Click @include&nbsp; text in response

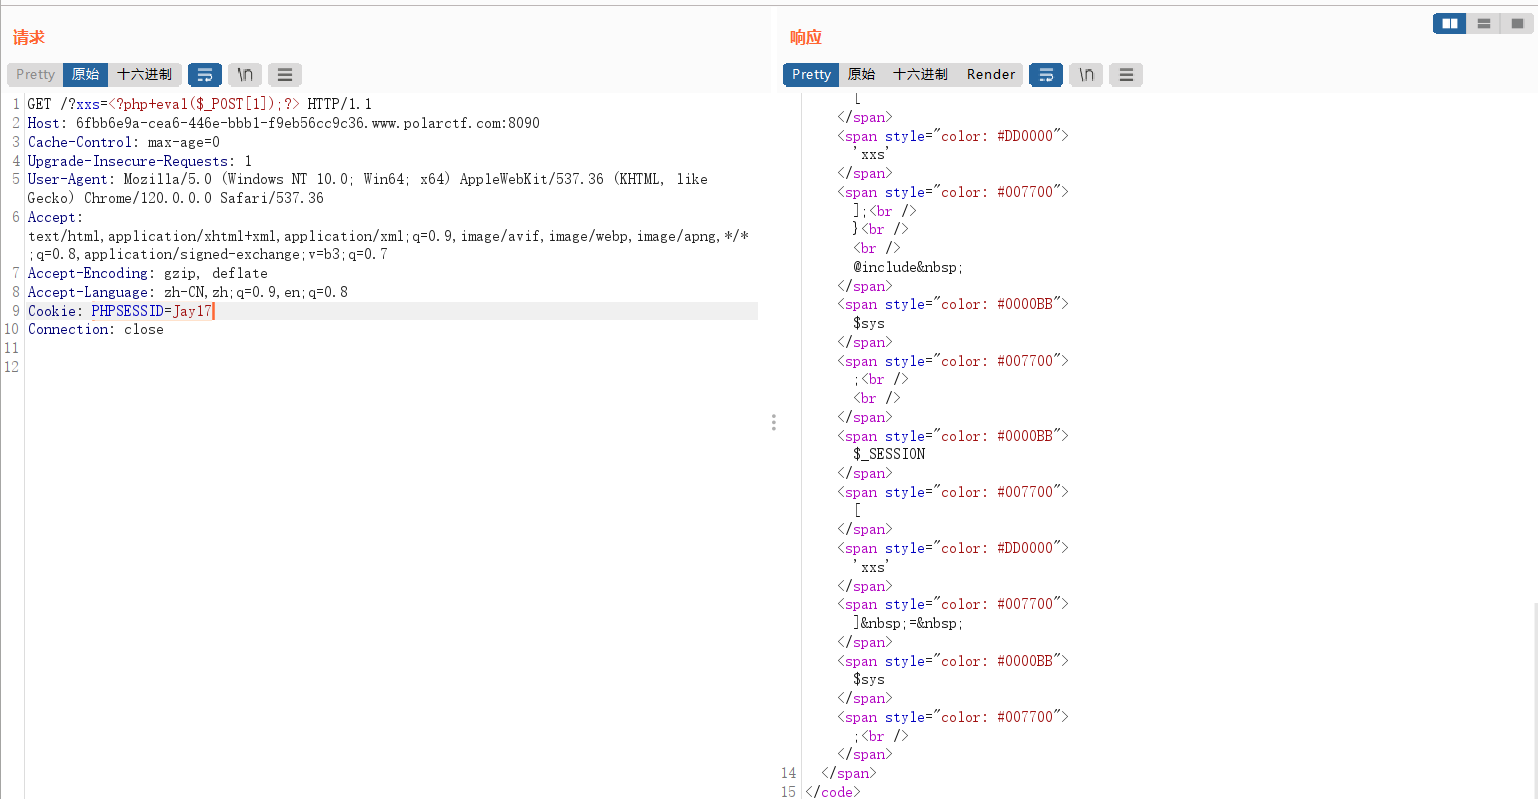[908, 267]
